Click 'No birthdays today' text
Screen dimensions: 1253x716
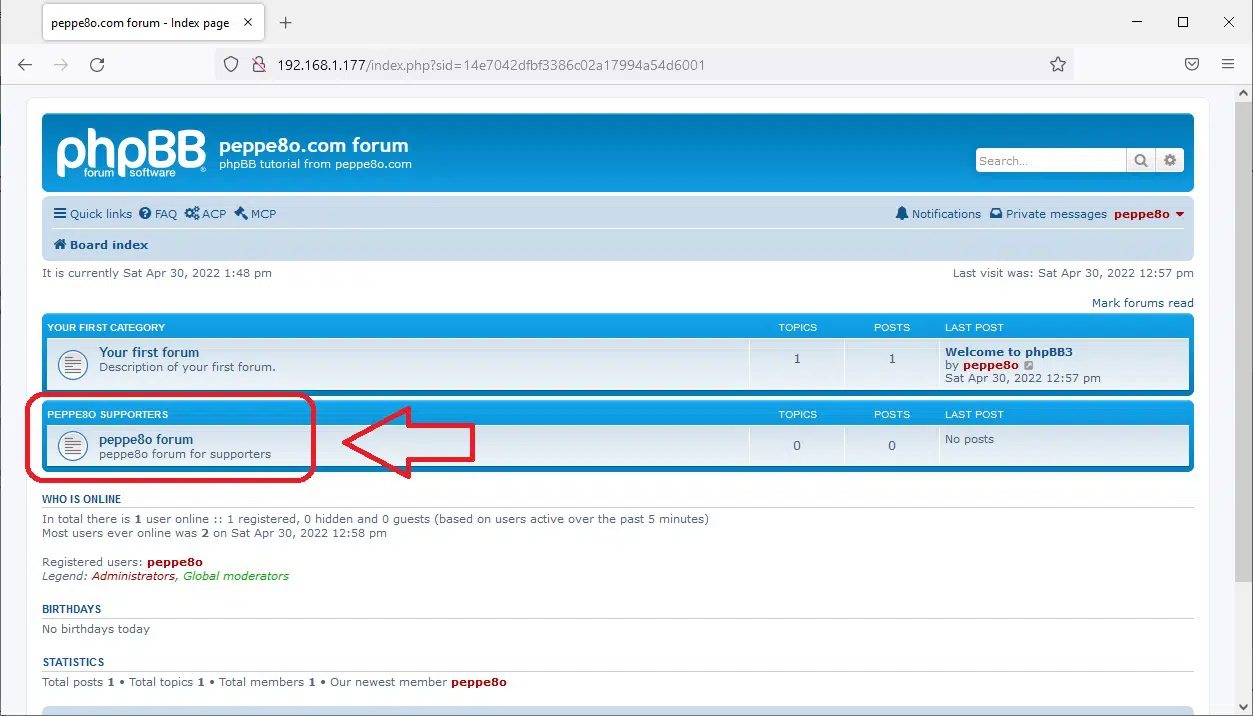pos(96,629)
